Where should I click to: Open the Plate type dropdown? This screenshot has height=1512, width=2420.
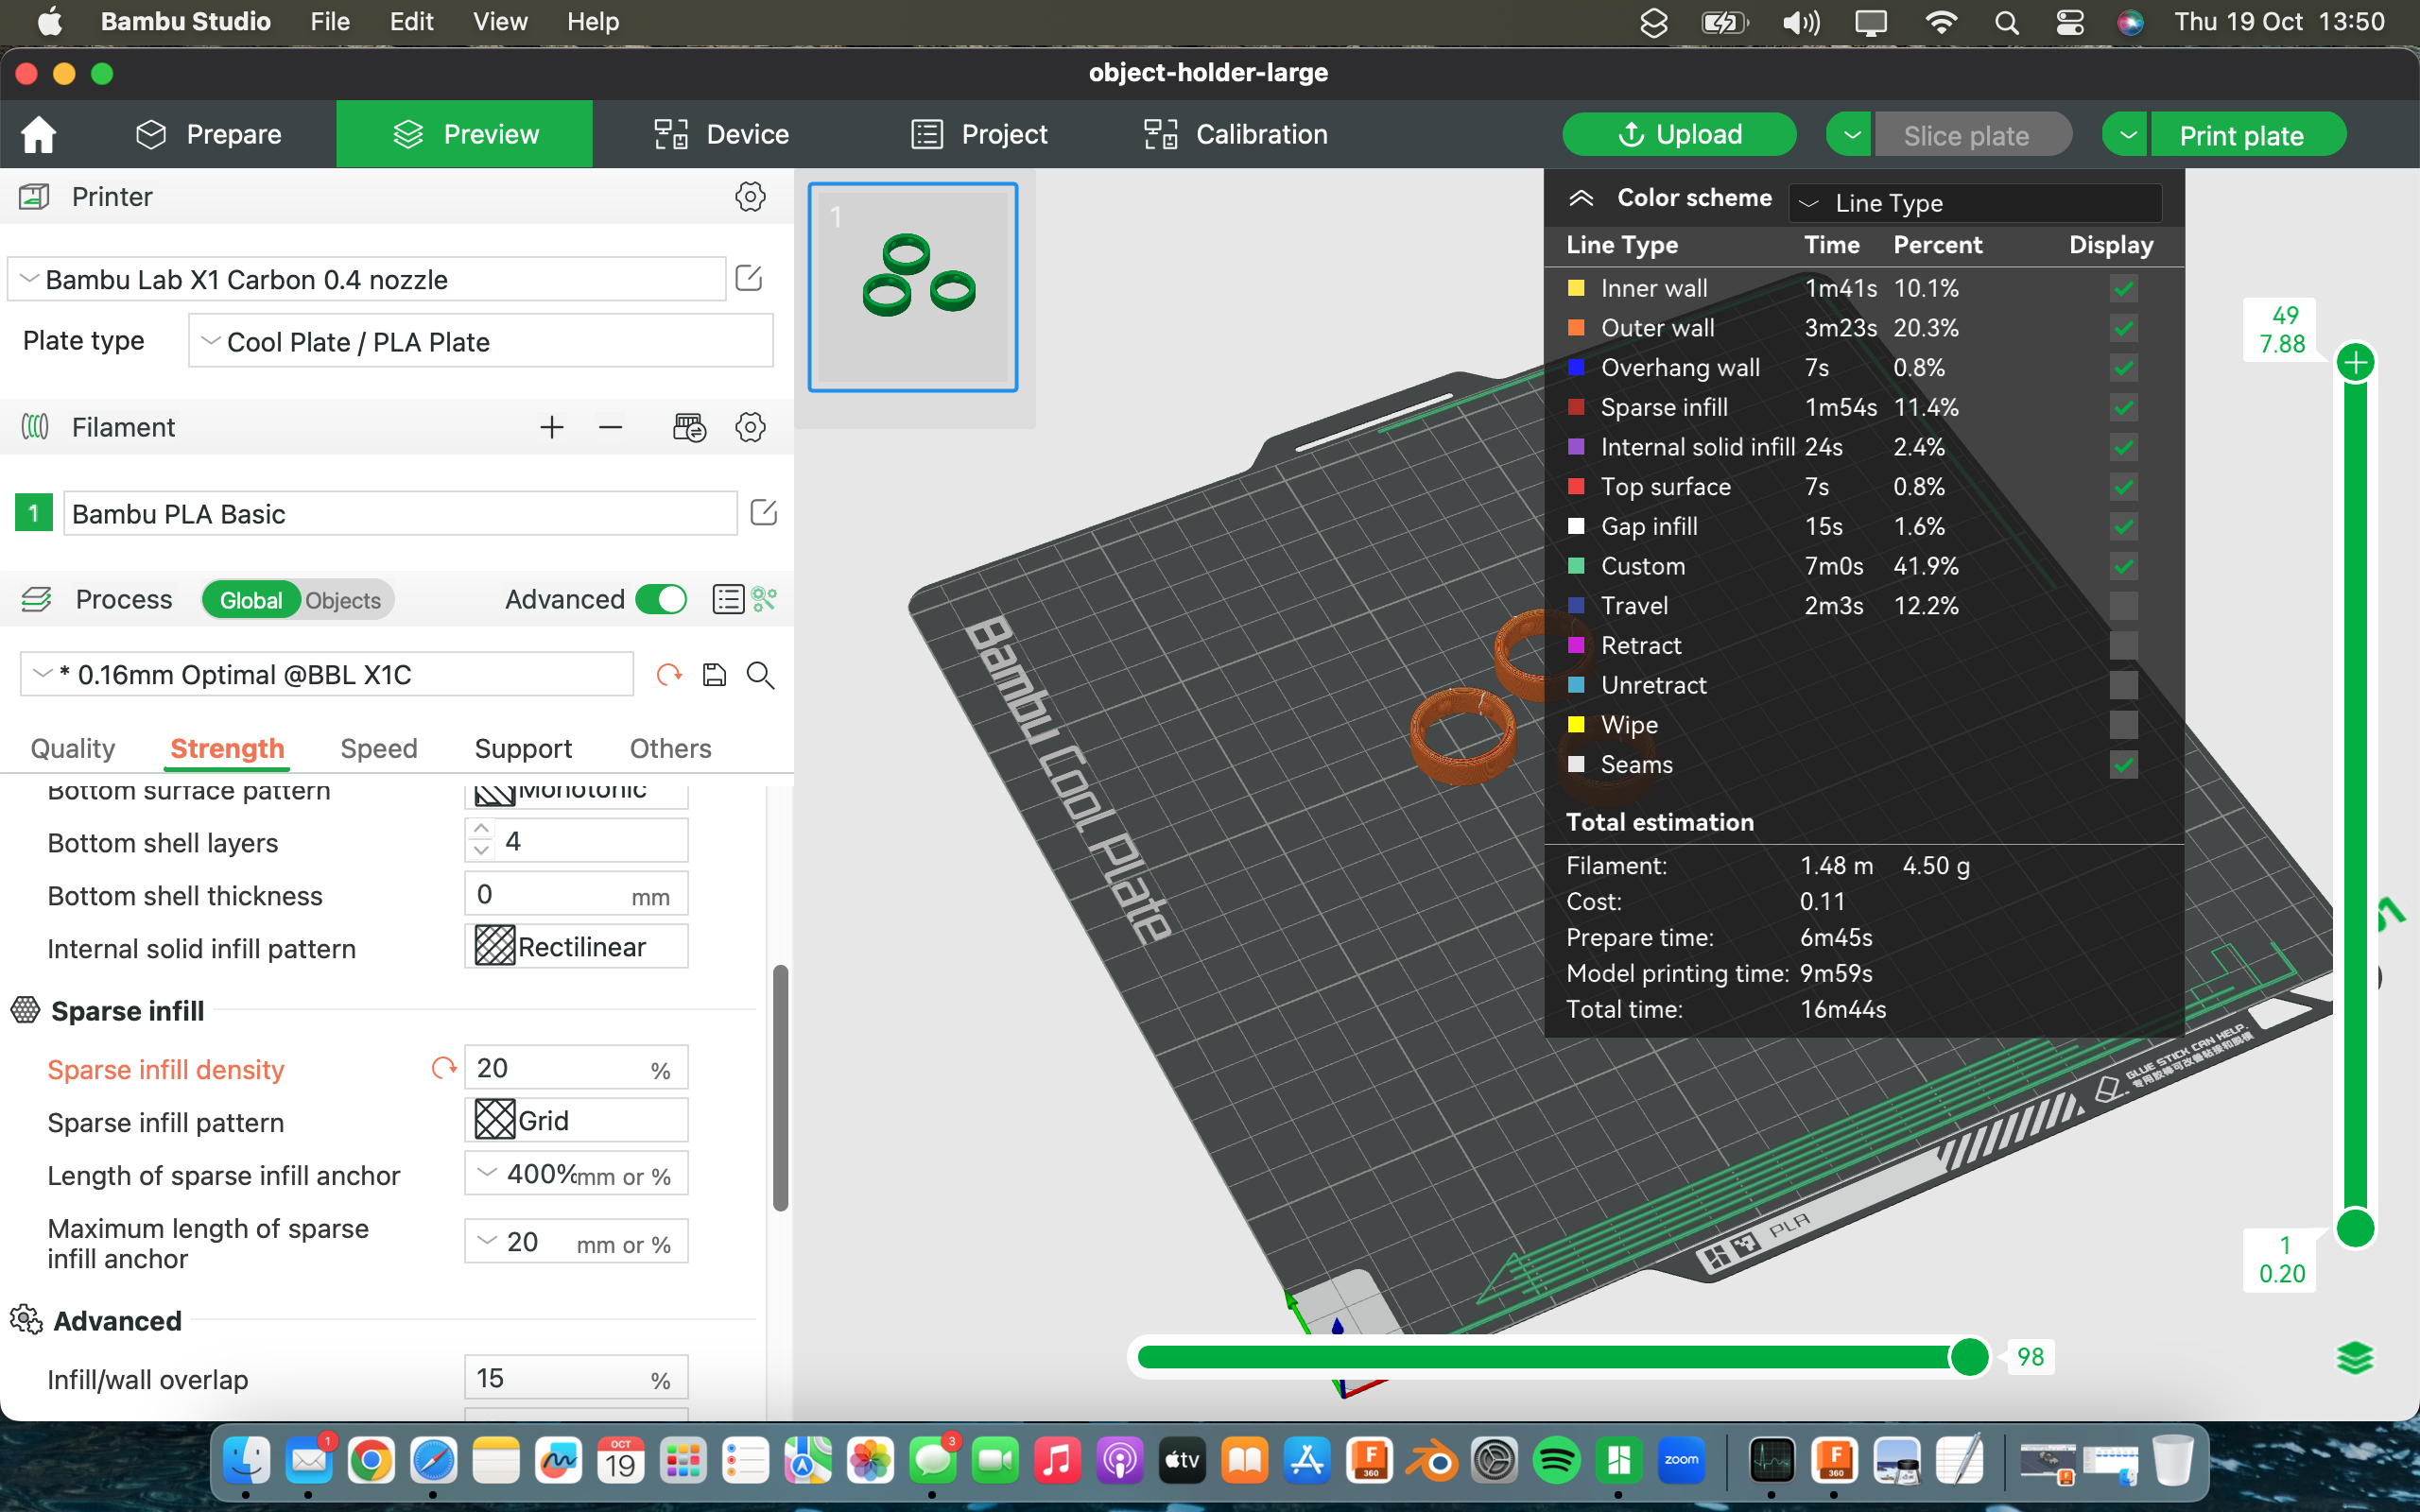click(480, 341)
